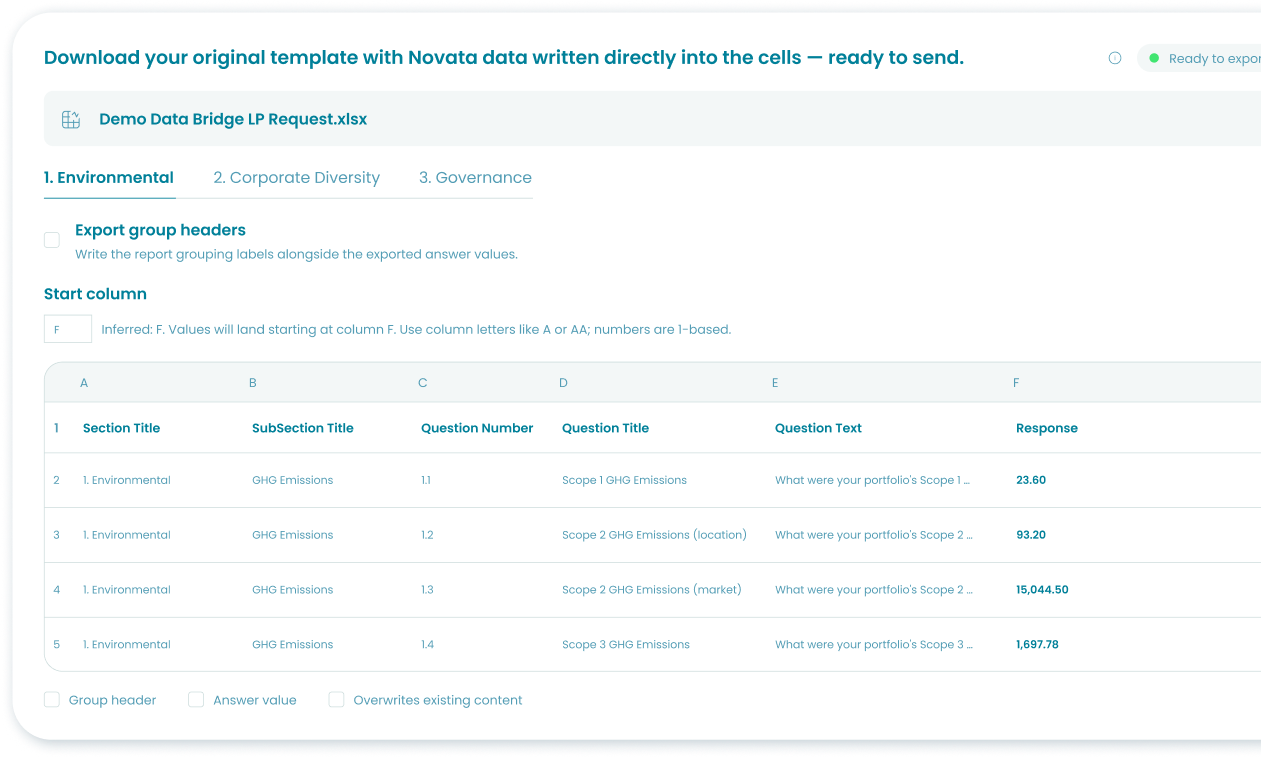Switch to the 1. Environmental tab

click(x=109, y=178)
